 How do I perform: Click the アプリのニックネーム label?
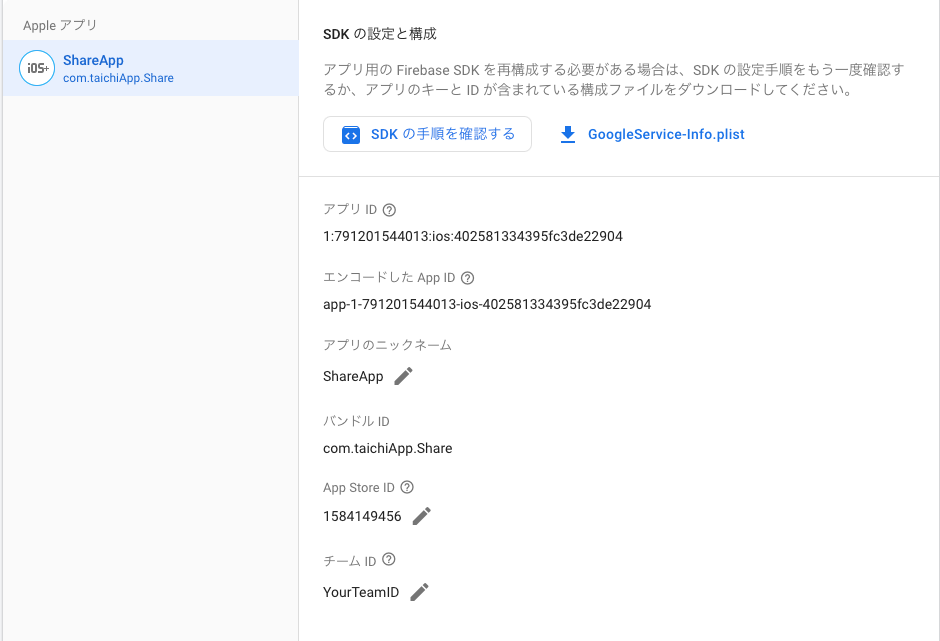coord(387,345)
